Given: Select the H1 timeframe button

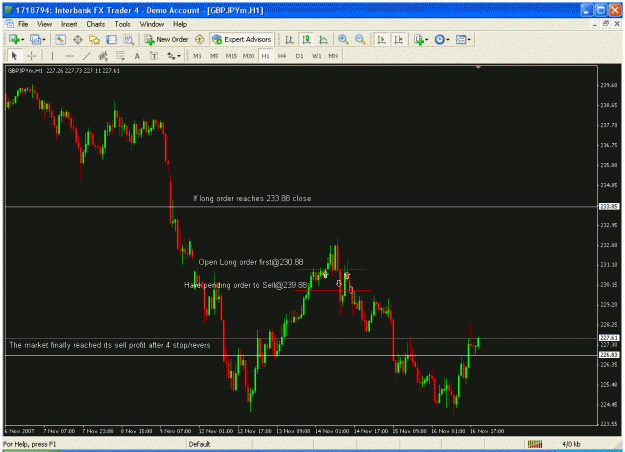Looking at the screenshot, I should pyautogui.click(x=265, y=56).
